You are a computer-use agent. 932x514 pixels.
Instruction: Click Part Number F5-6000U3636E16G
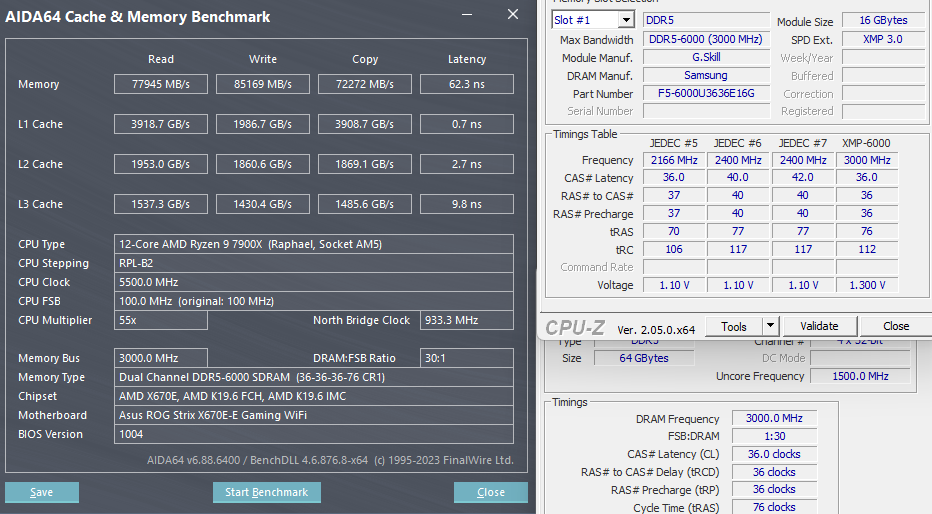pyautogui.click(x=706, y=93)
